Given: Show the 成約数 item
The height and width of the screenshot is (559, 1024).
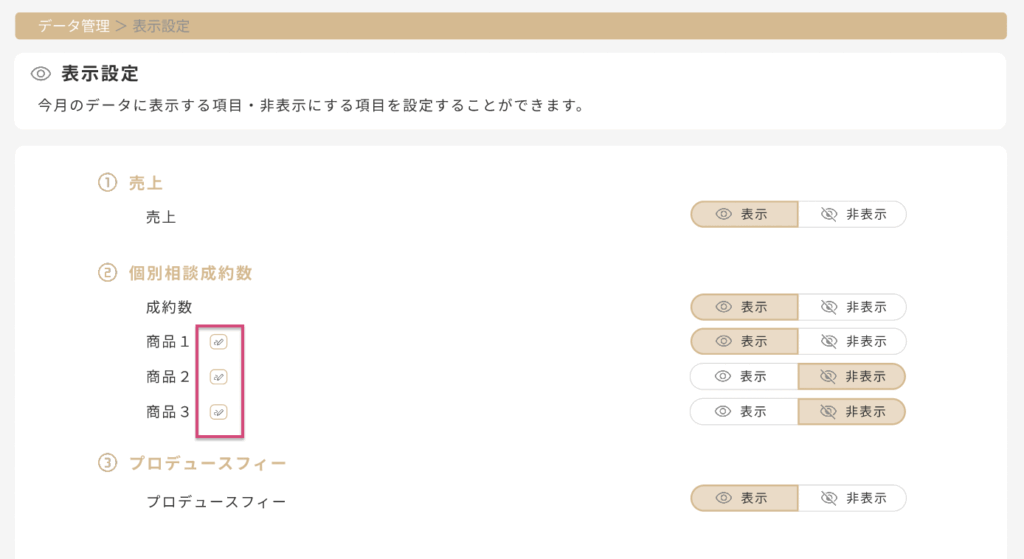Looking at the screenshot, I should 744,307.
